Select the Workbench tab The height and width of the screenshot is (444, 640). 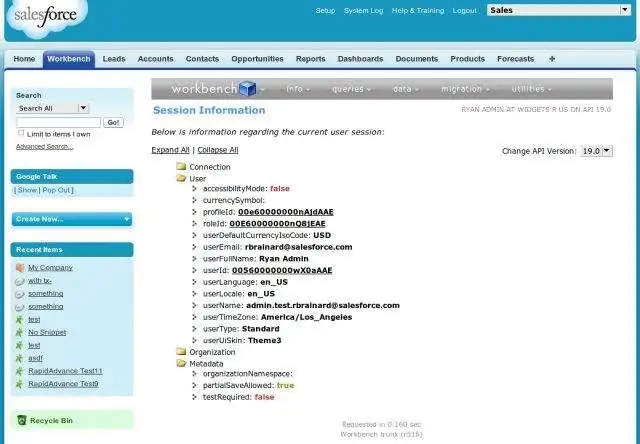[x=69, y=59]
